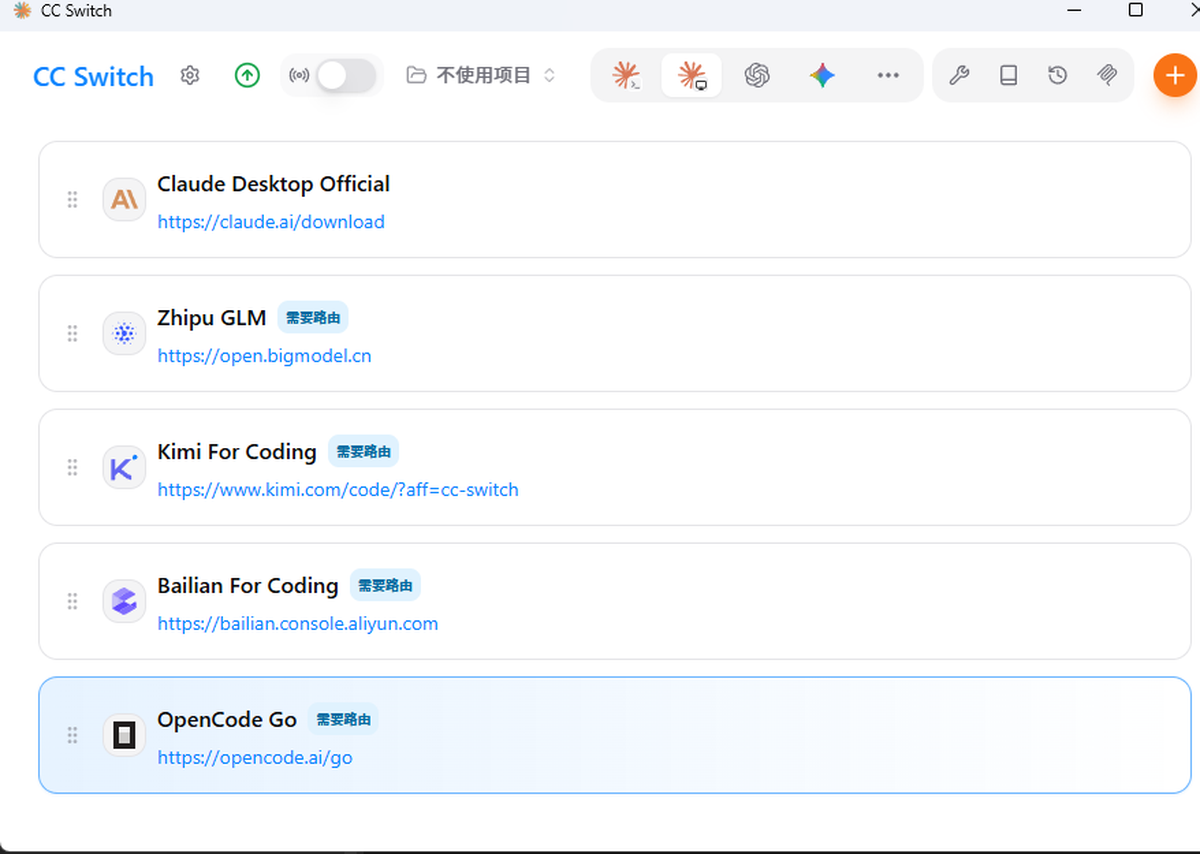This screenshot has height=854, width=1200.
Task: Click the CC Switch title bar app icon
Action: click(x=22, y=10)
